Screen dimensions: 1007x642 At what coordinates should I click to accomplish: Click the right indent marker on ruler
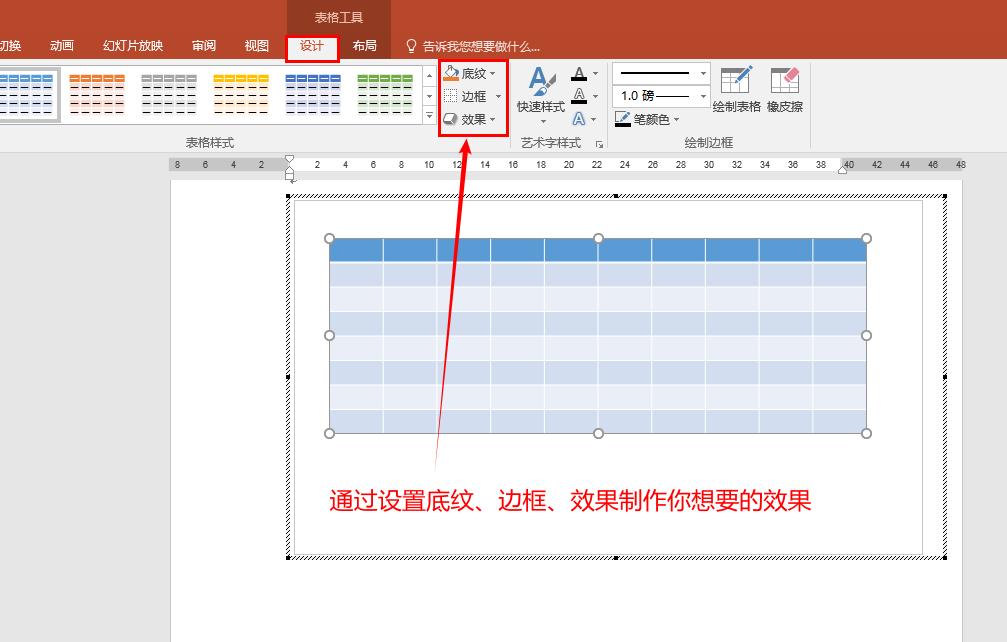click(843, 169)
